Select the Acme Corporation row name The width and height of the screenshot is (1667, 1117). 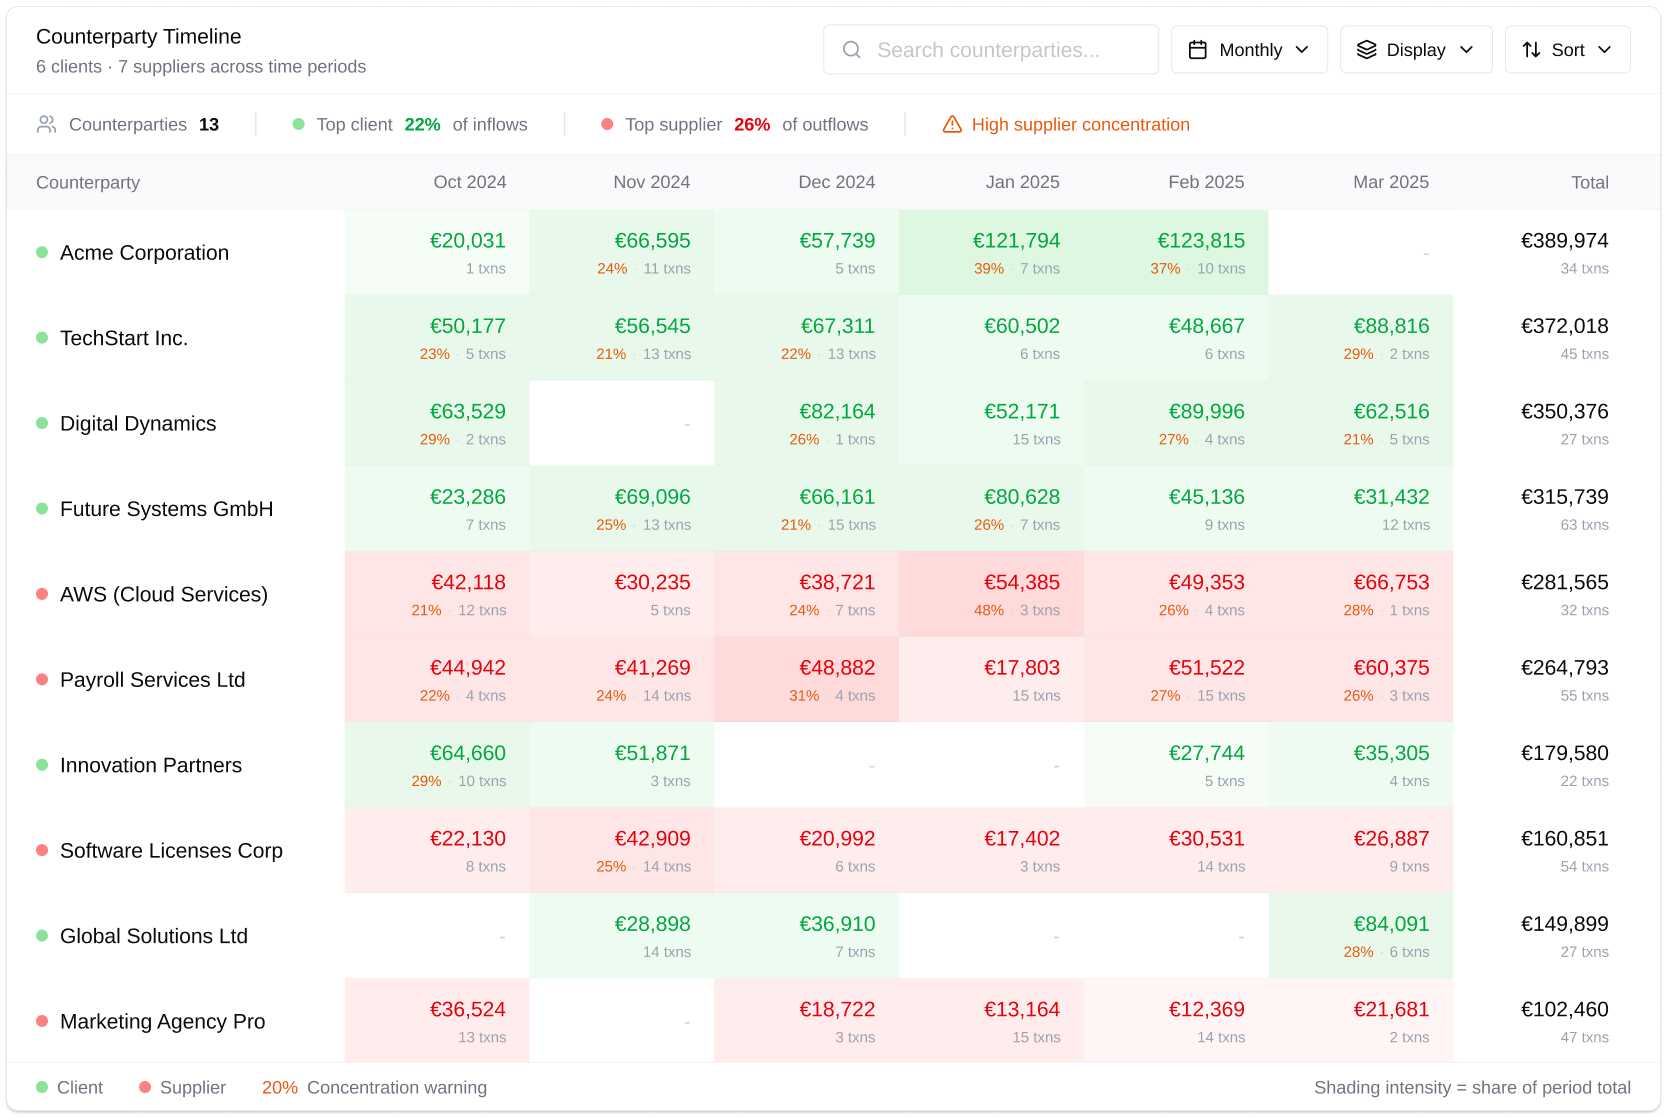[x=144, y=252]
